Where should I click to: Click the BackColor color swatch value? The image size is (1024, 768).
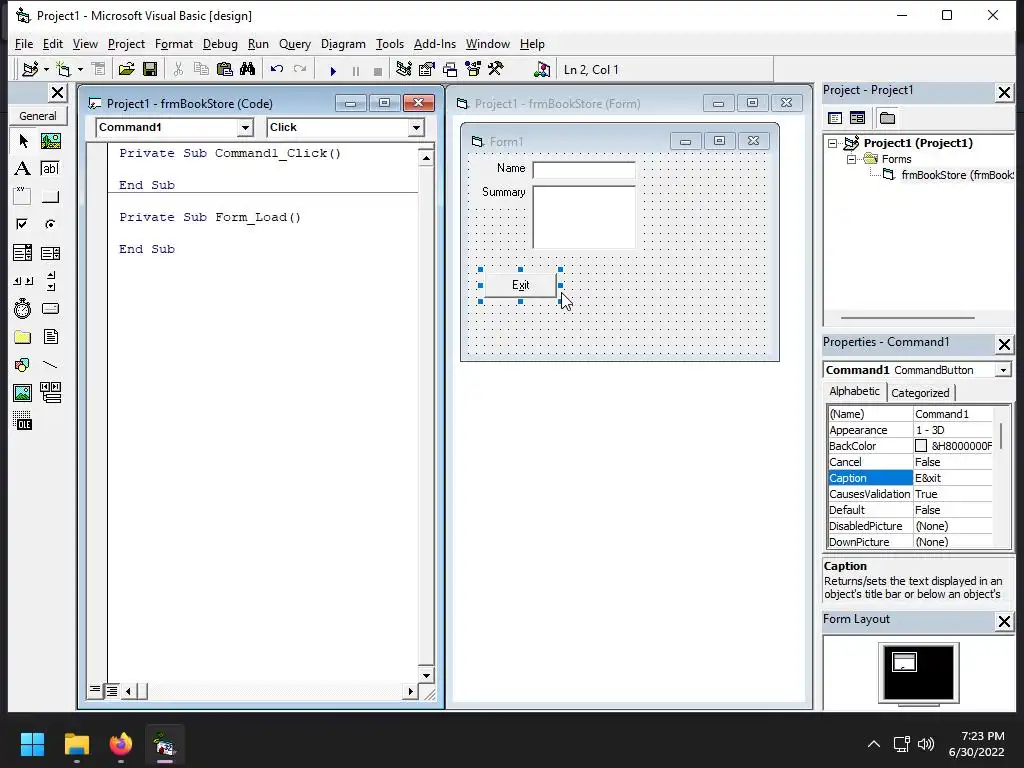tap(921, 446)
